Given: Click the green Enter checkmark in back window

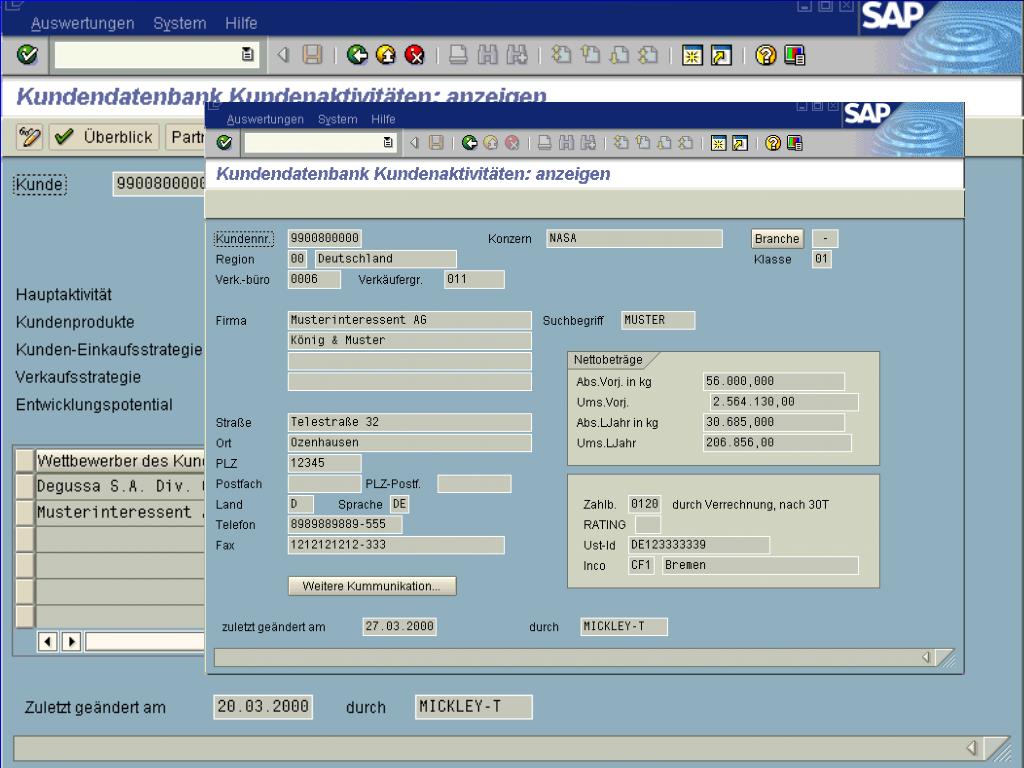Looking at the screenshot, I should 27,55.
